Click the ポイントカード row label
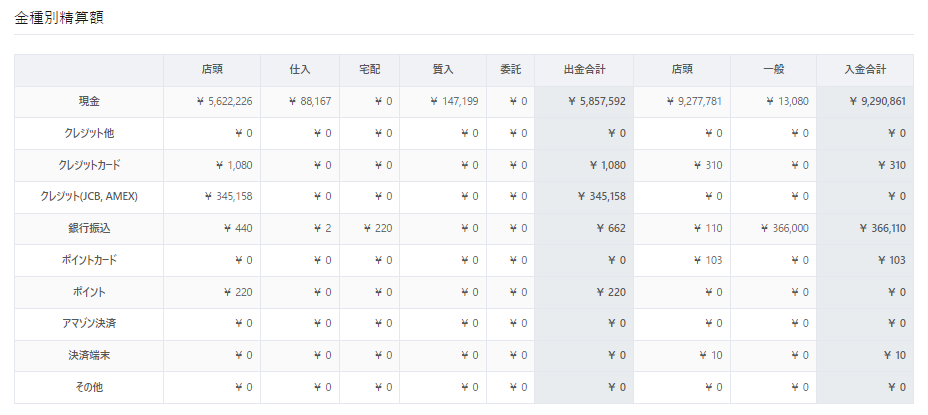 89,260
